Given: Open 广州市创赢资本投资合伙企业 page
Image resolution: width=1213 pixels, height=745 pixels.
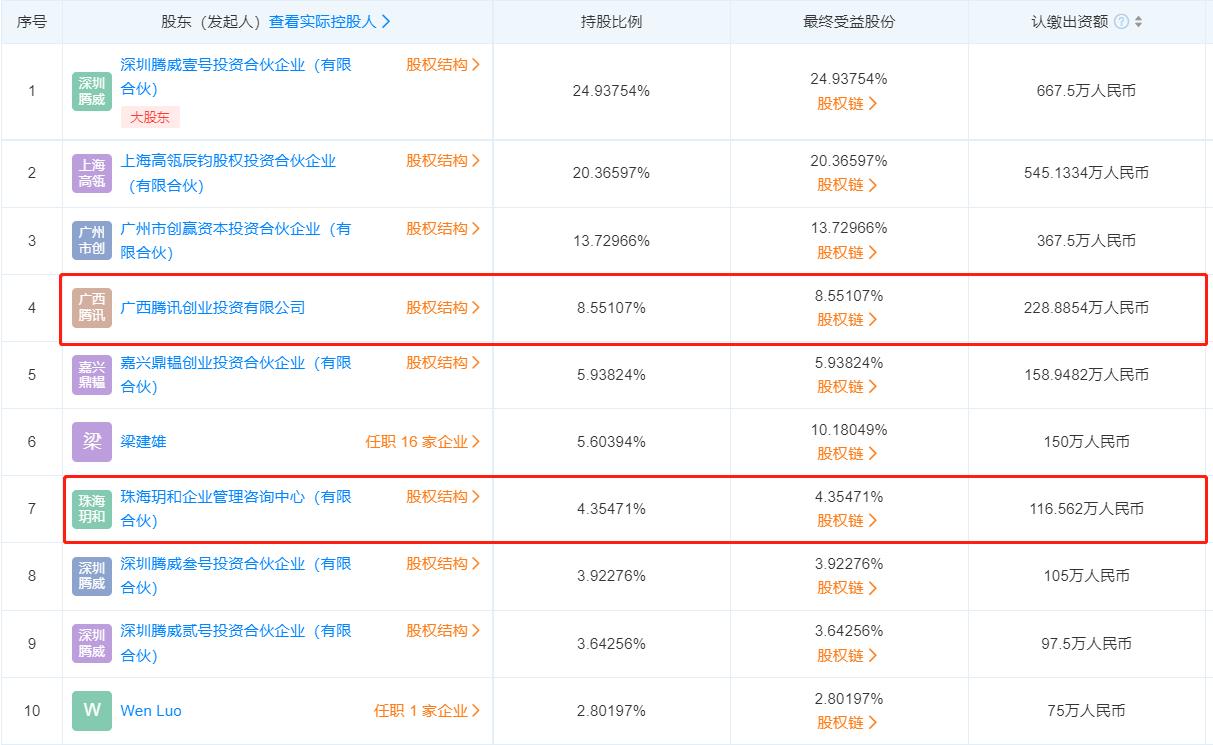Looking at the screenshot, I should click(x=236, y=241).
